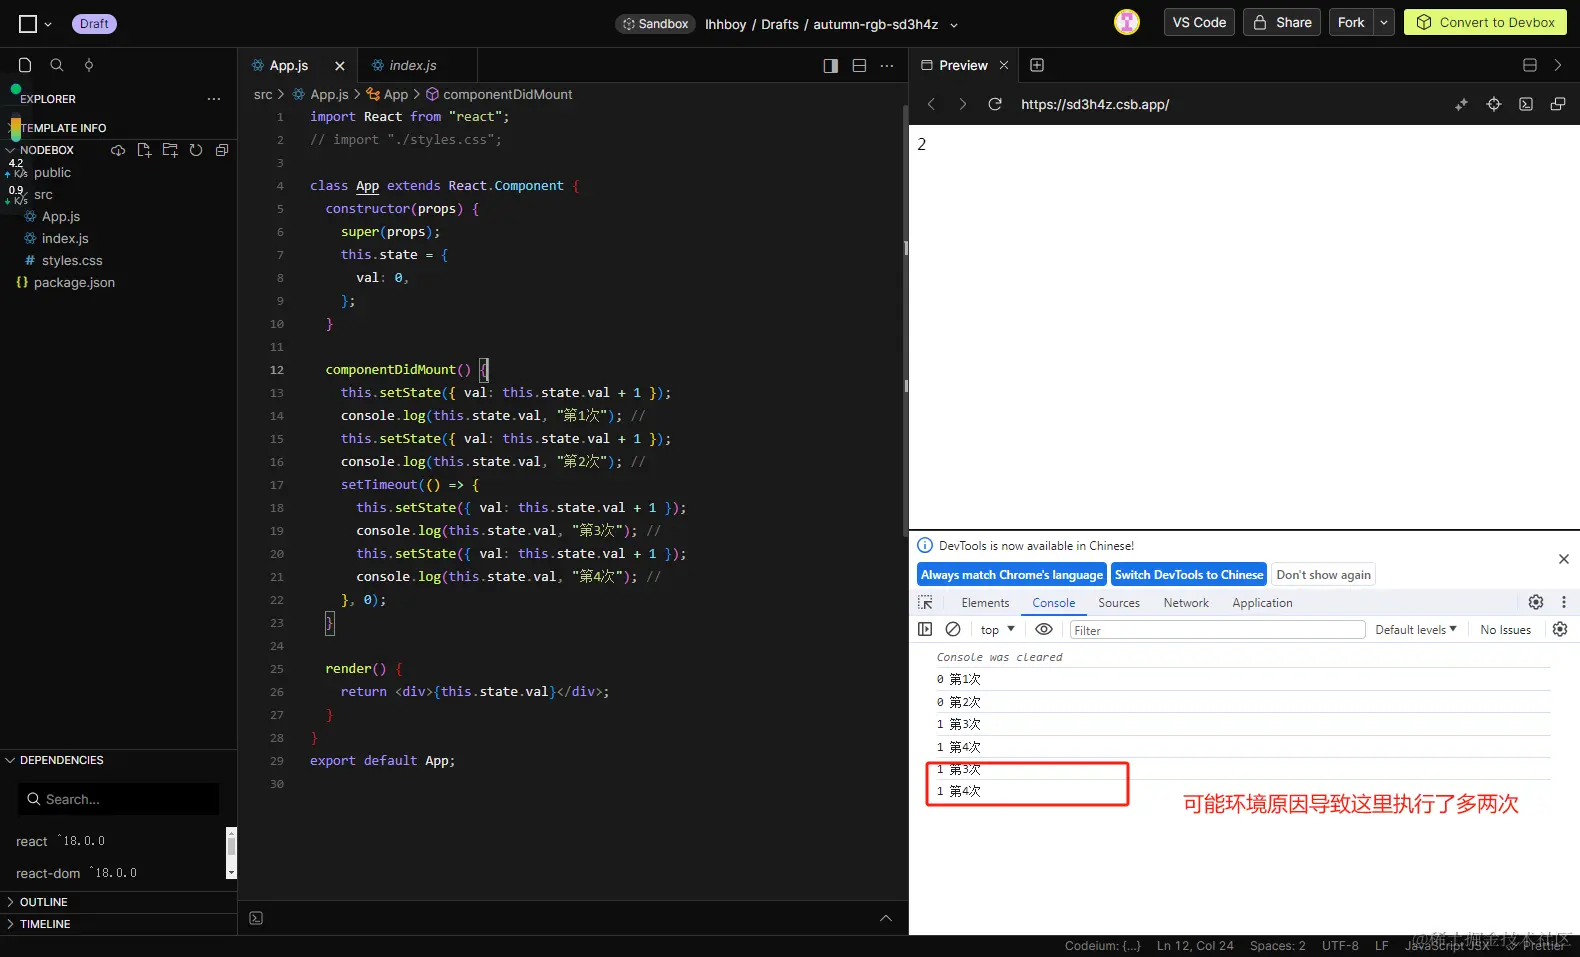Open the Explorer files view icon
Image resolution: width=1580 pixels, height=957 pixels.
tap(25, 65)
